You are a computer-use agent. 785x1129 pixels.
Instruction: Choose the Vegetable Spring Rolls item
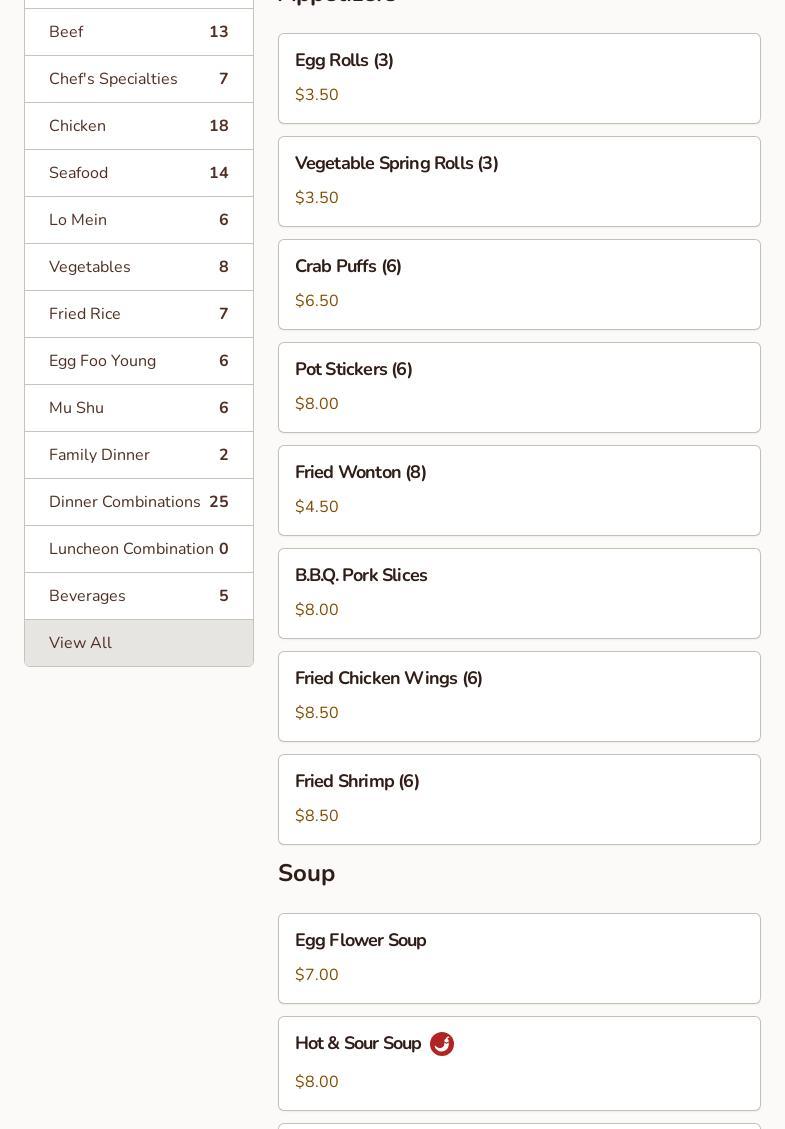tap(519, 181)
